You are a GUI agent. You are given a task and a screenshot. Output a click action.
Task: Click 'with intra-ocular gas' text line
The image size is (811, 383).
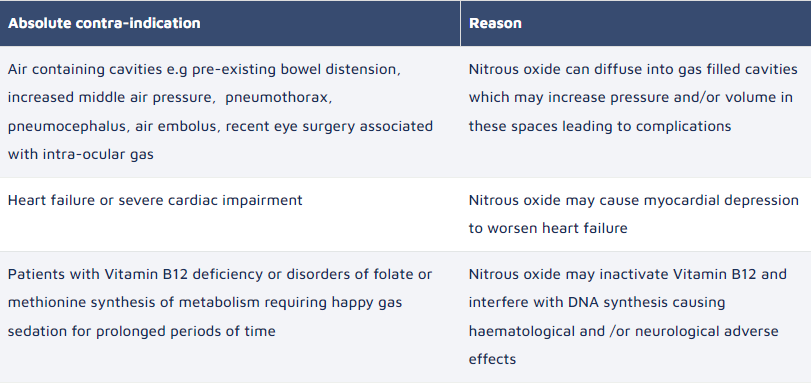click(x=81, y=154)
